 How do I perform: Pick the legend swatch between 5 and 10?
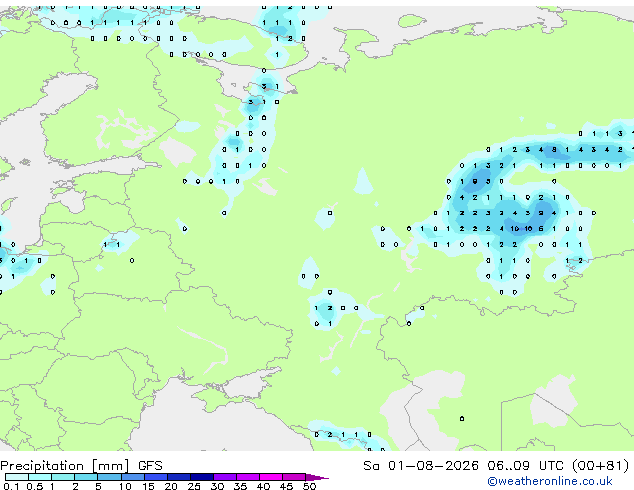109,477
